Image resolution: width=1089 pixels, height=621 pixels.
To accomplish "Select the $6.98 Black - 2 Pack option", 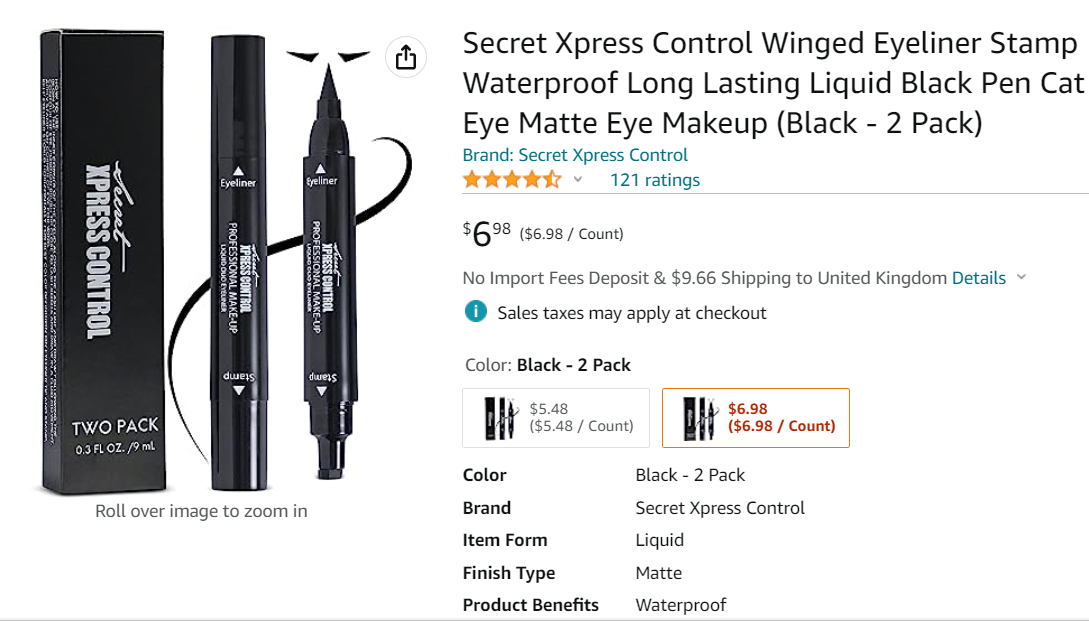I will [x=756, y=417].
